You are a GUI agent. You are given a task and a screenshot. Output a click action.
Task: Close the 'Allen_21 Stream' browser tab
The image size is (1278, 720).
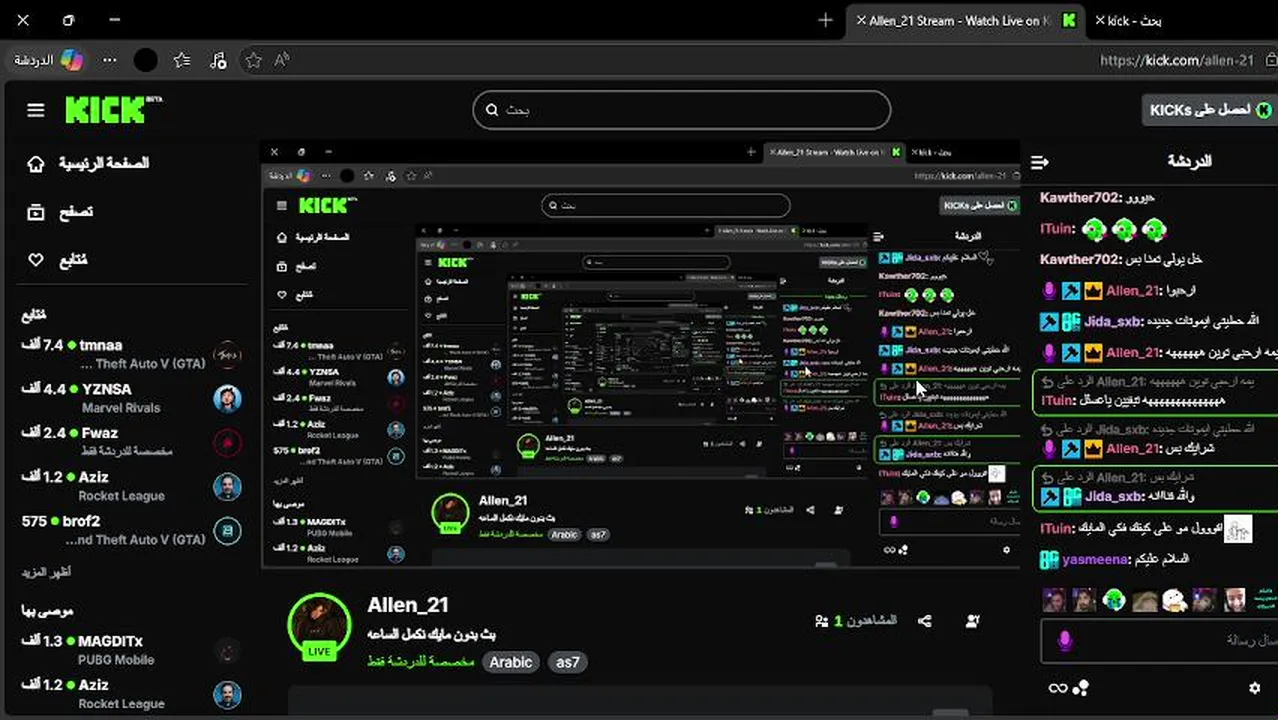860,20
